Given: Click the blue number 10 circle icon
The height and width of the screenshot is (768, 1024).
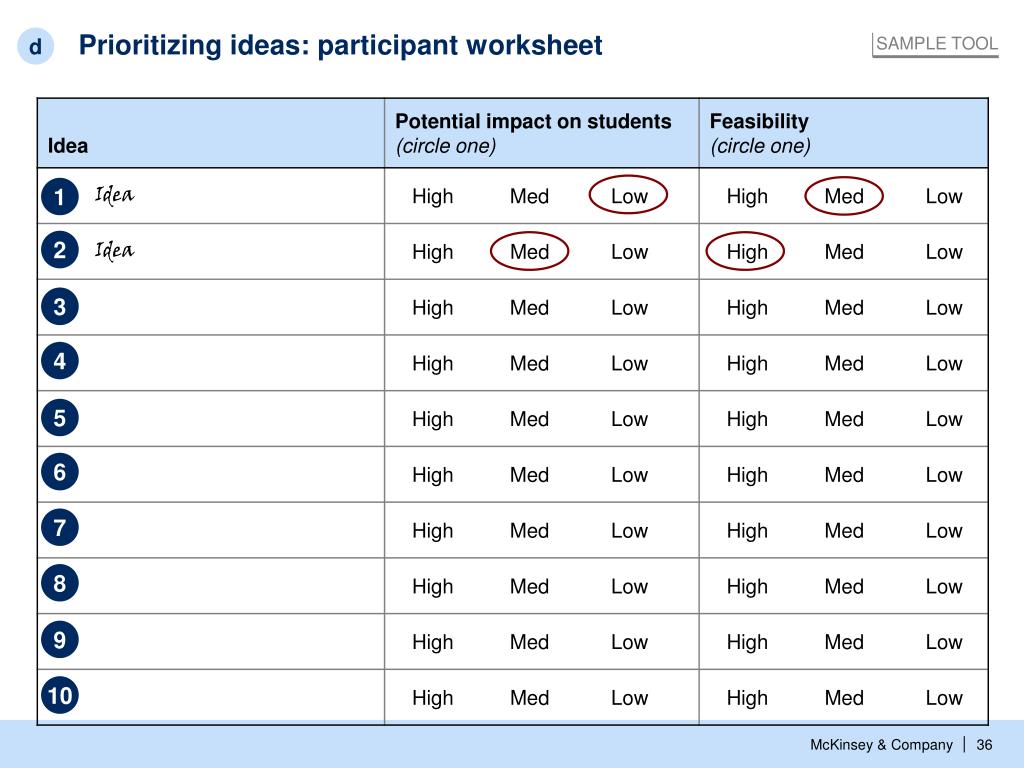Looking at the screenshot, I should coord(59,695).
